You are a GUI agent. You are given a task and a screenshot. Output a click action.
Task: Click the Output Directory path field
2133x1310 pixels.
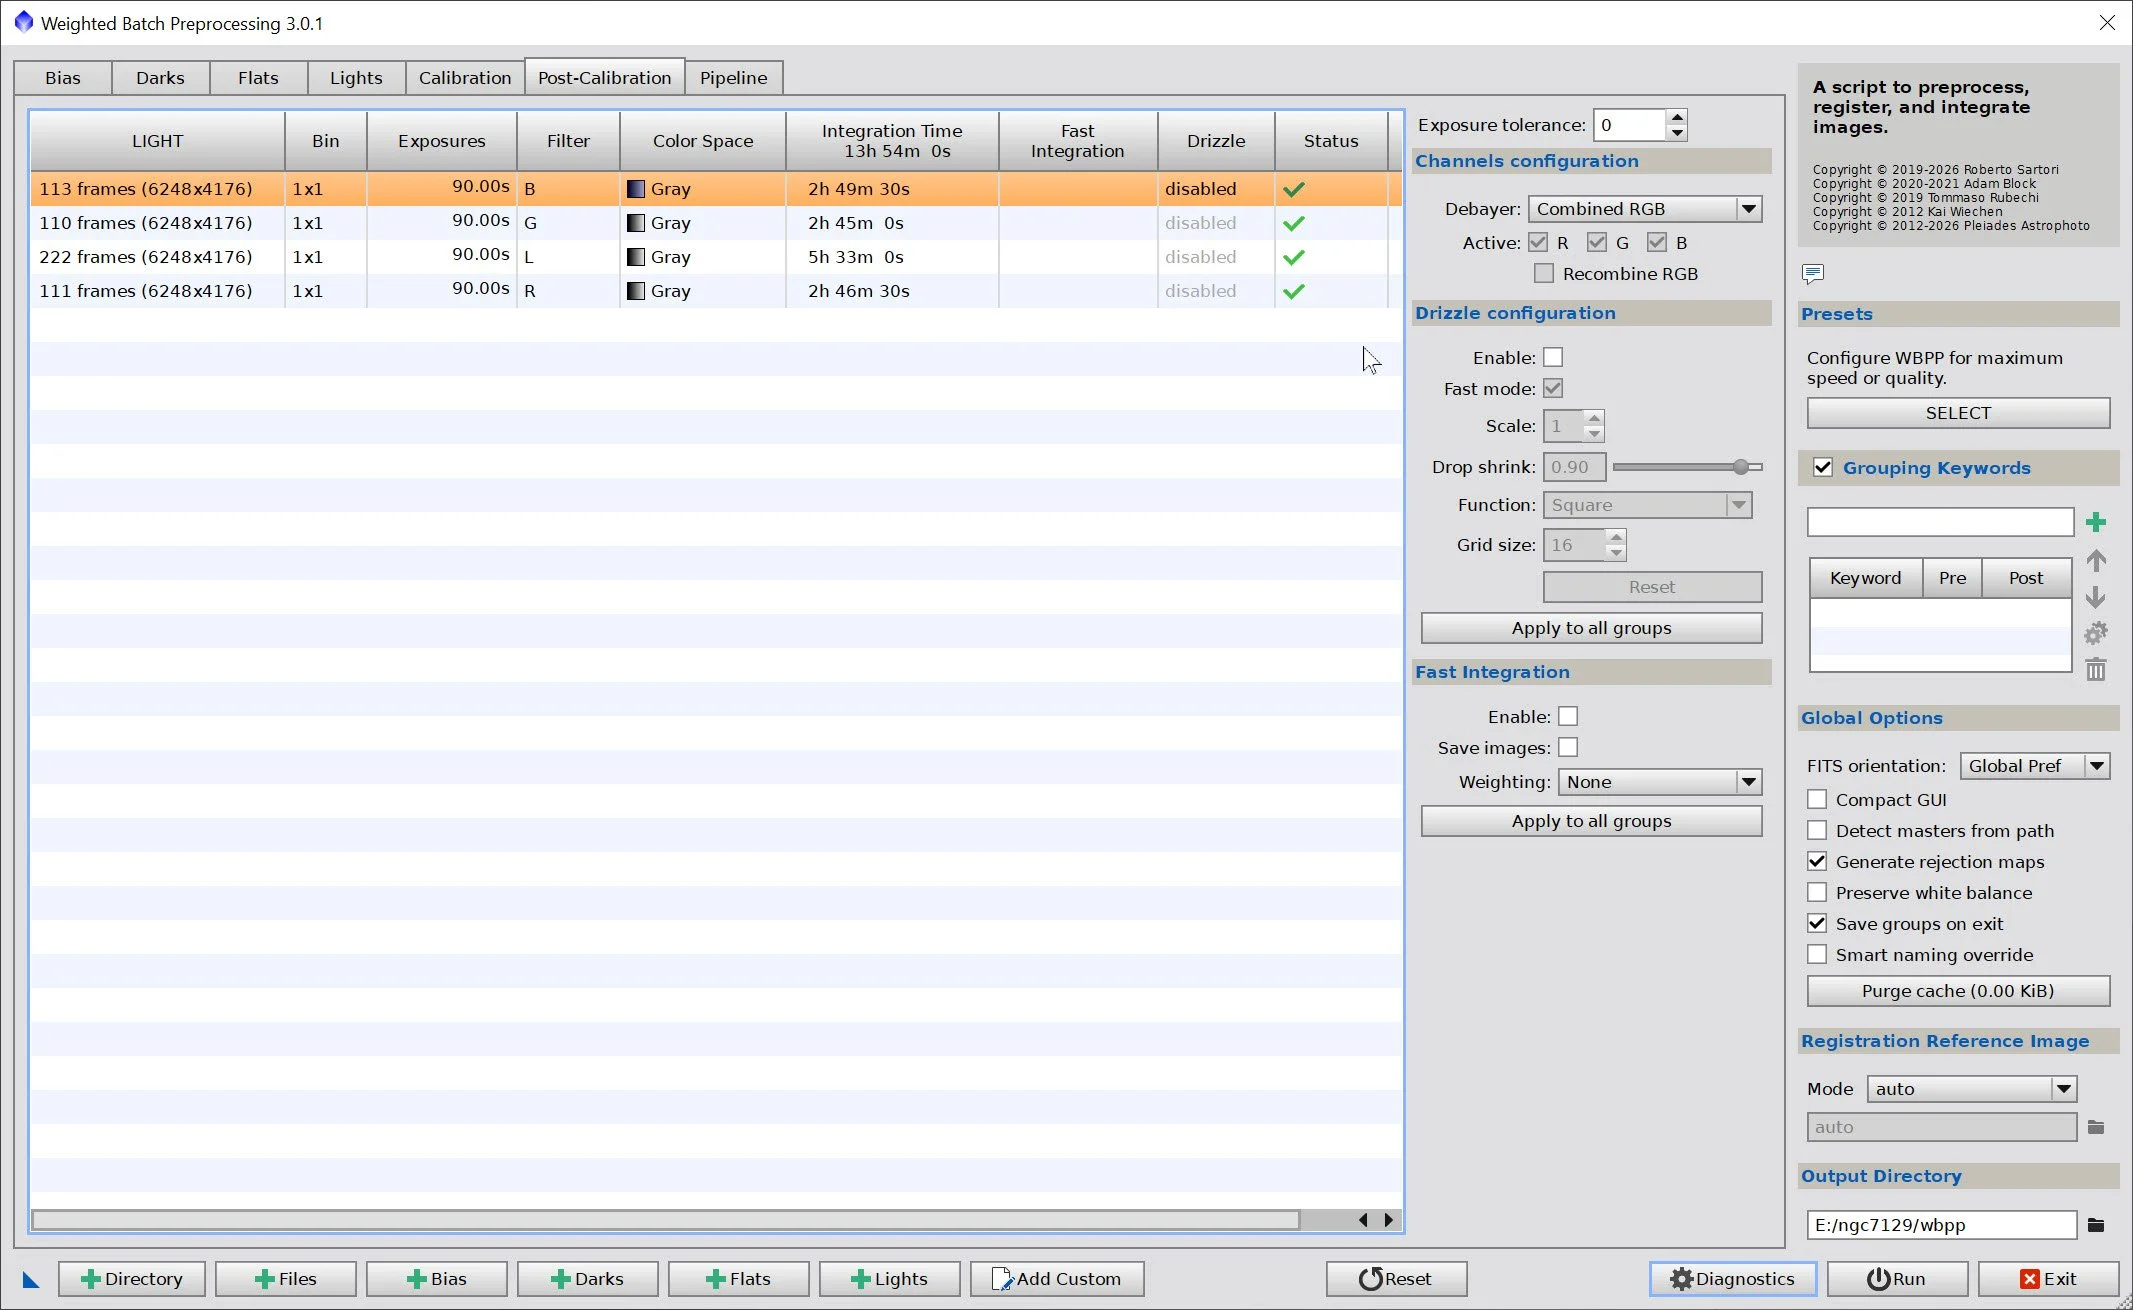tap(1941, 1225)
